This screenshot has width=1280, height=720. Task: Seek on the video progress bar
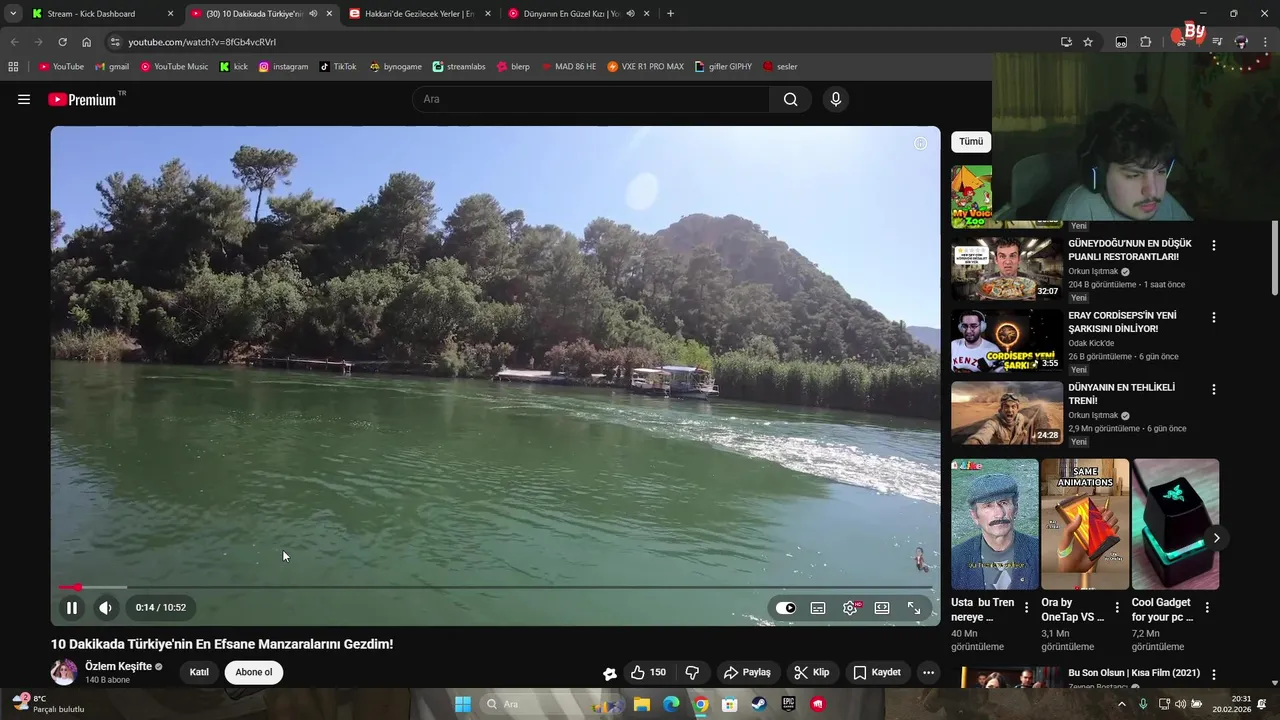(496, 587)
